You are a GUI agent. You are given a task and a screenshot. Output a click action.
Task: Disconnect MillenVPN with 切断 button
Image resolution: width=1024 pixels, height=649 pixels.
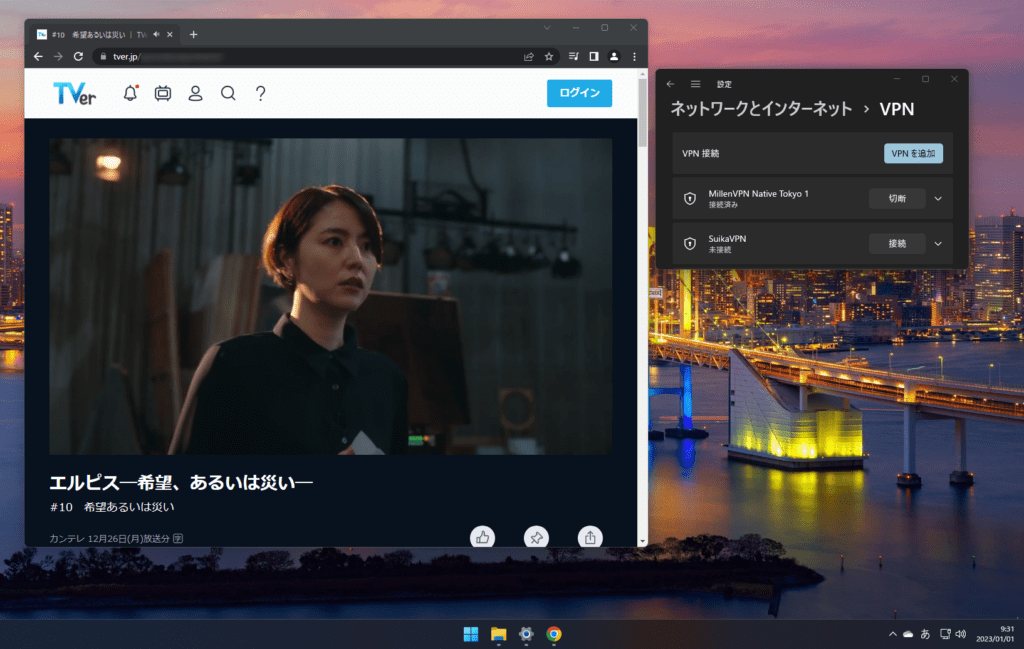[897, 198]
